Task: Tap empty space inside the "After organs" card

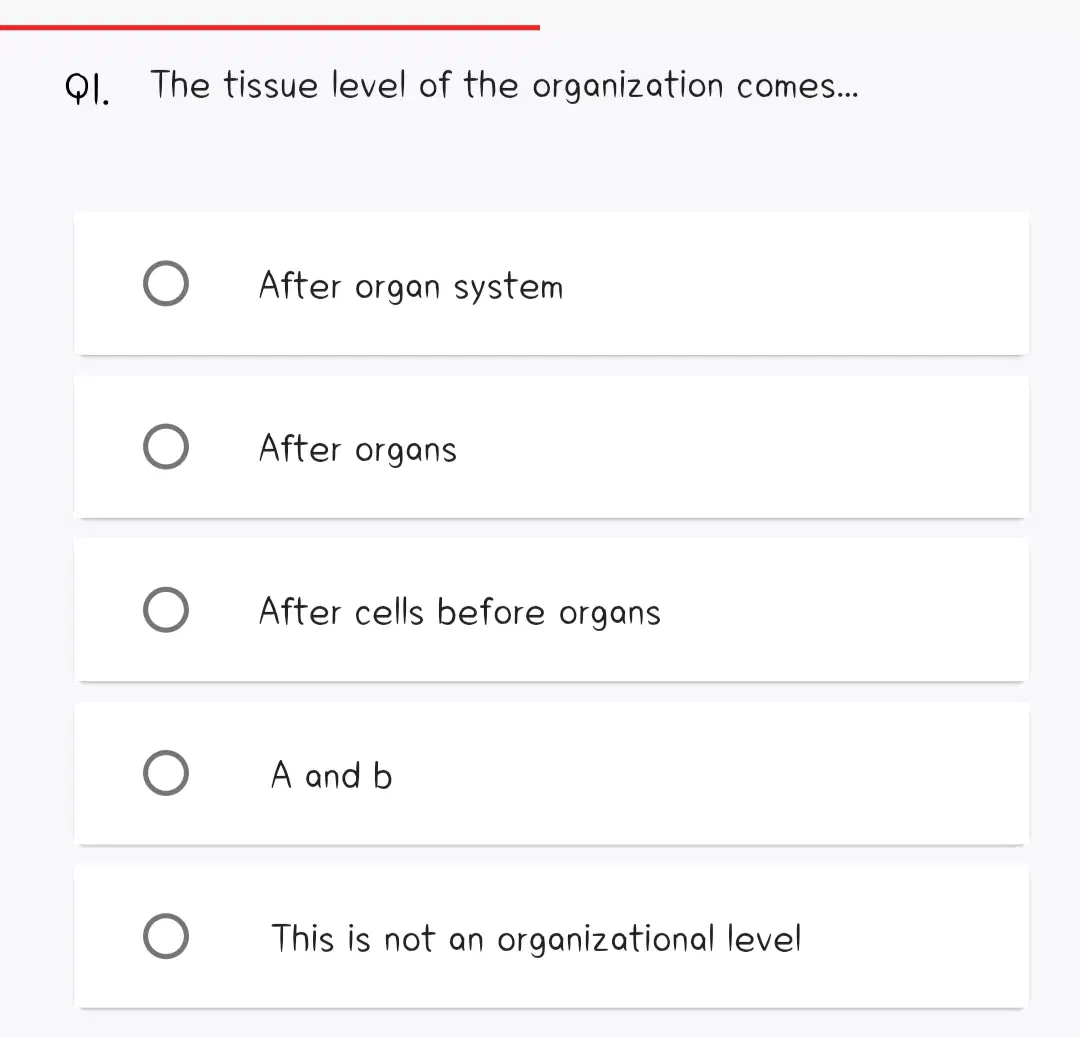Action: coord(744,447)
